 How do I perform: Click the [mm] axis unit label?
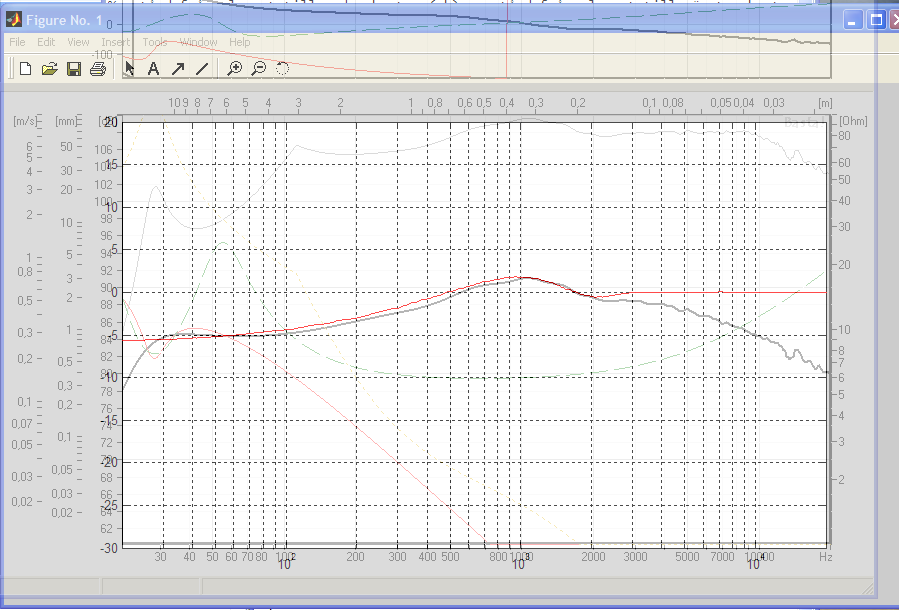click(x=66, y=121)
